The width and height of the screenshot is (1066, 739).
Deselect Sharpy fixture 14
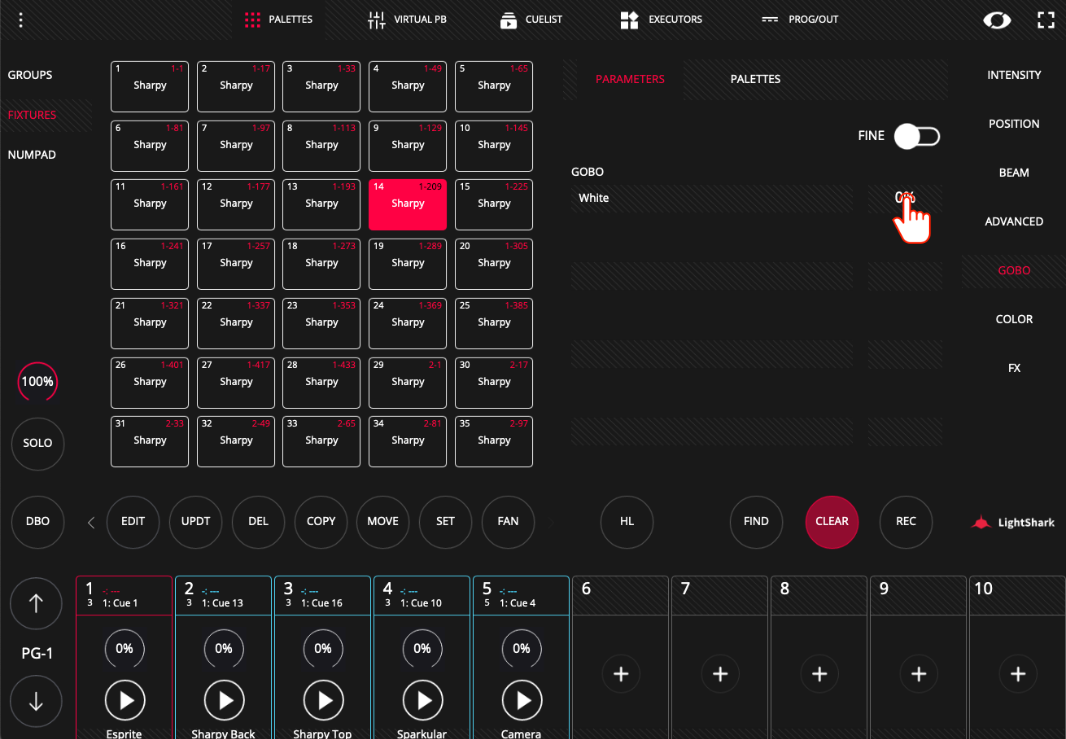(407, 205)
